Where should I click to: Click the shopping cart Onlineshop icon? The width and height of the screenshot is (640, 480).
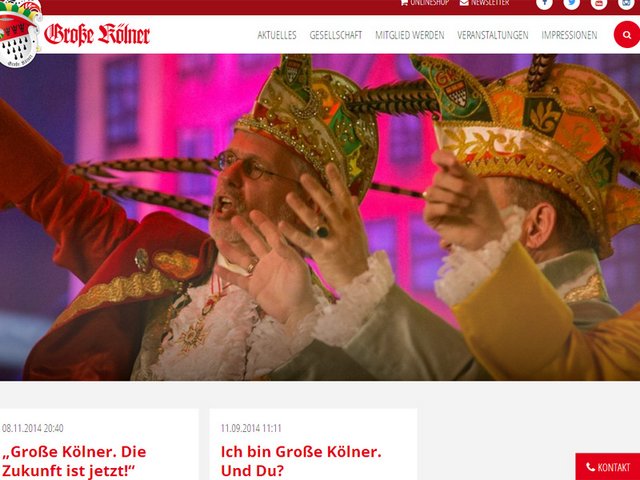click(404, 2)
